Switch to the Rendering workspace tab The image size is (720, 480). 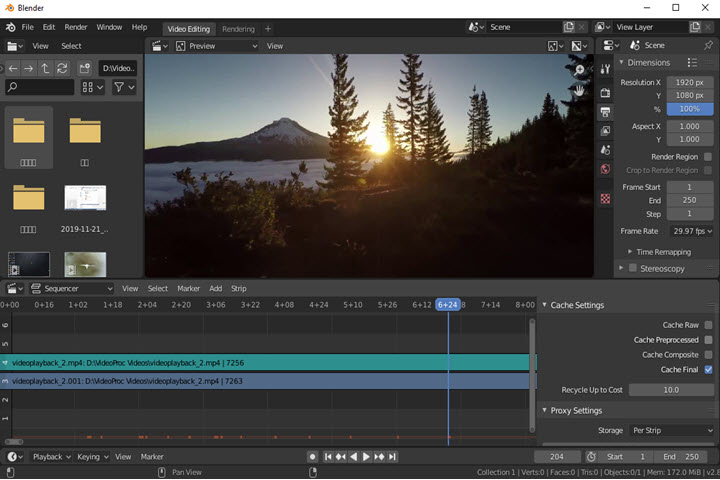(x=238, y=29)
